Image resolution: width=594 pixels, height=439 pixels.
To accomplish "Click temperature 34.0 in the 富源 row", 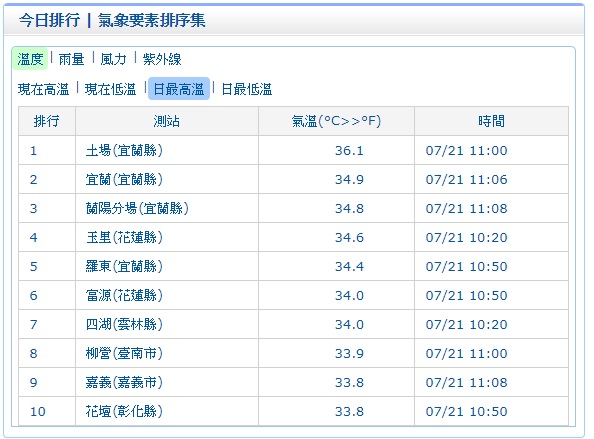I will tap(349, 296).
